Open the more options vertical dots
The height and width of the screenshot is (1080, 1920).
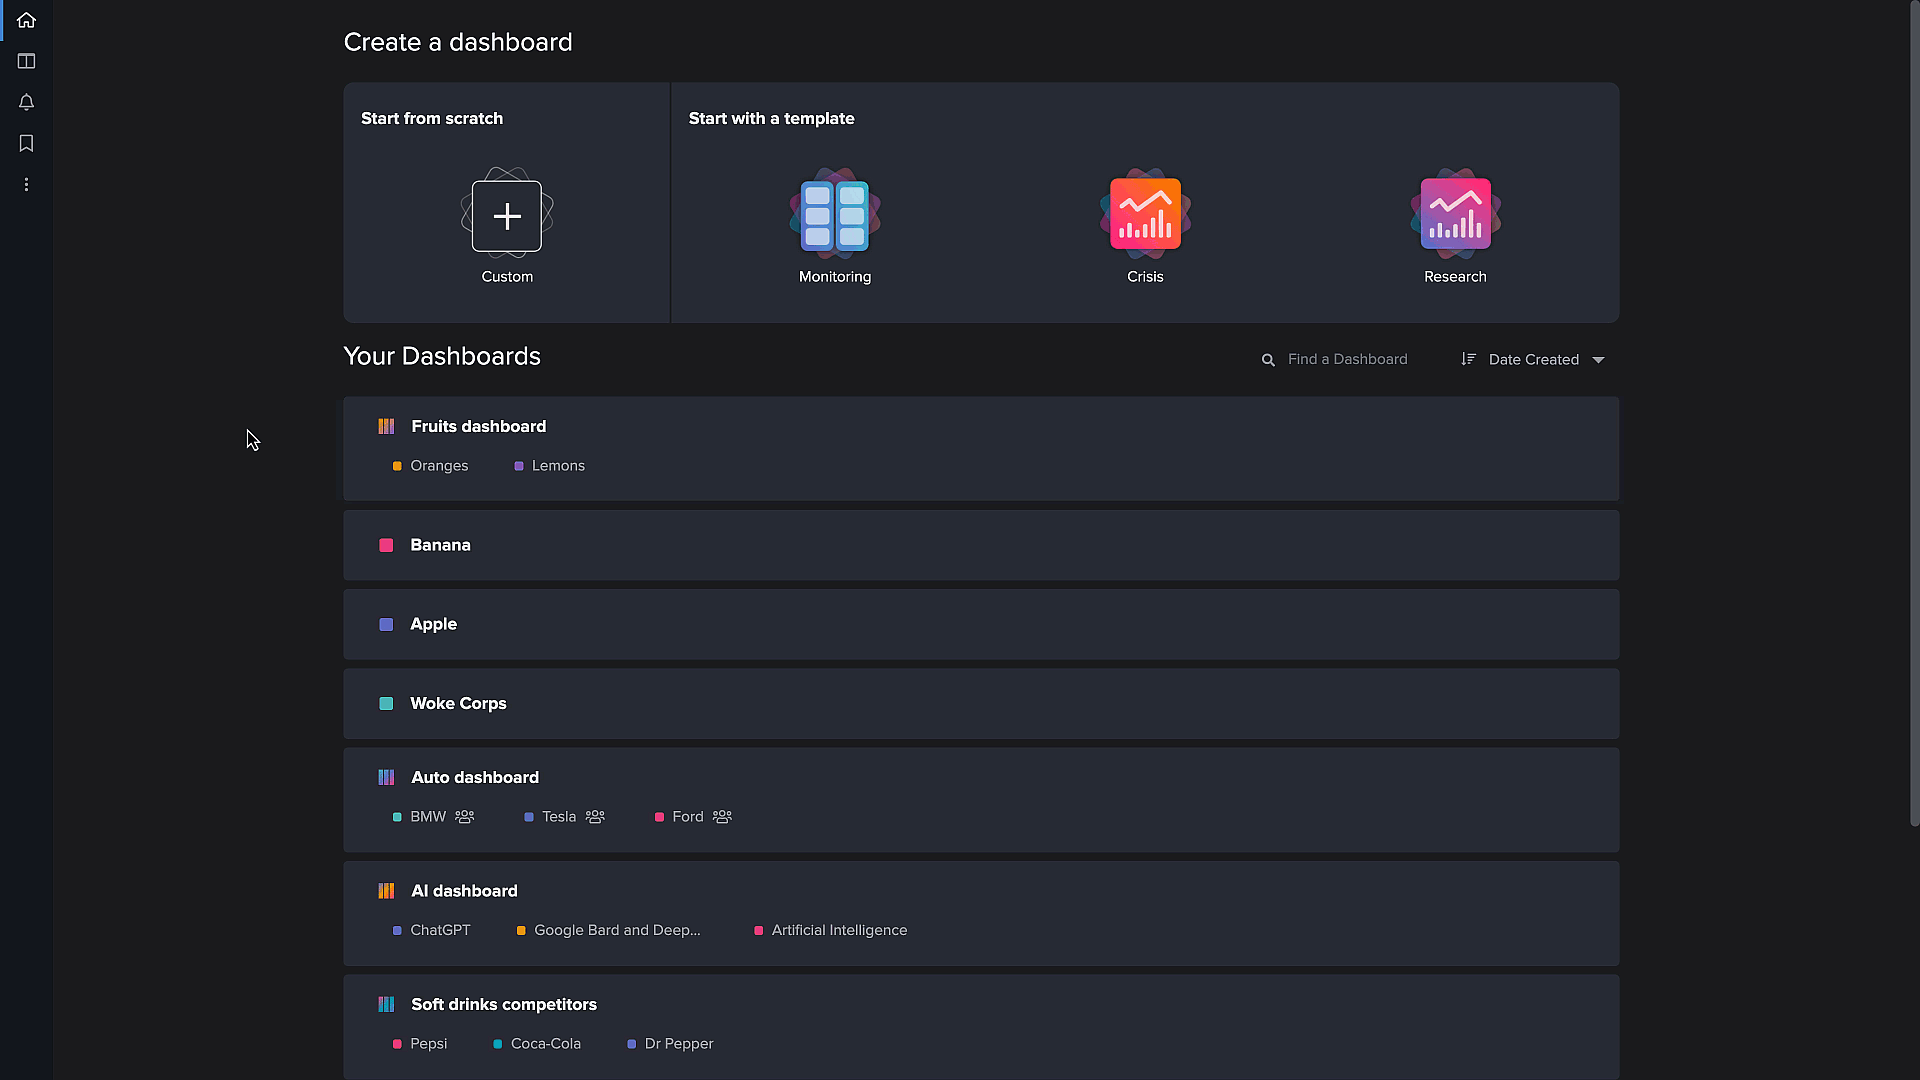click(x=26, y=184)
